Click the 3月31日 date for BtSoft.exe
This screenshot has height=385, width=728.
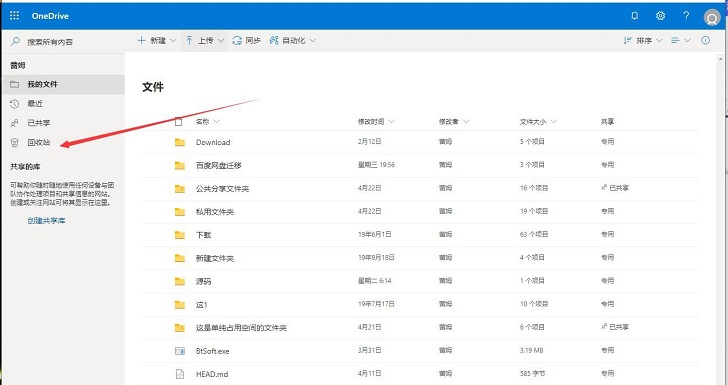pyautogui.click(x=369, y=351)
